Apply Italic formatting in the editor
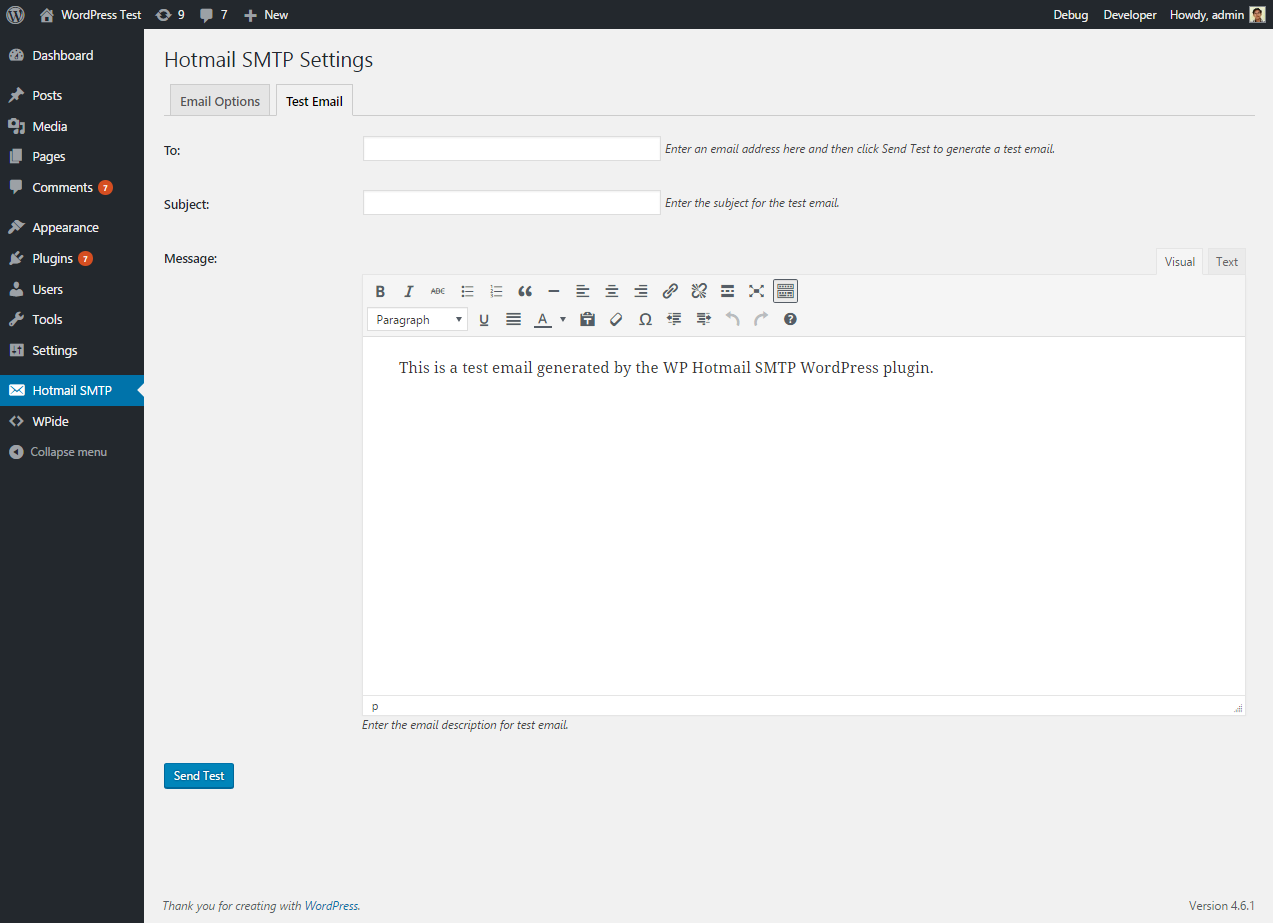This screenshot has width=1273, height=923. [x=409, y=291]
